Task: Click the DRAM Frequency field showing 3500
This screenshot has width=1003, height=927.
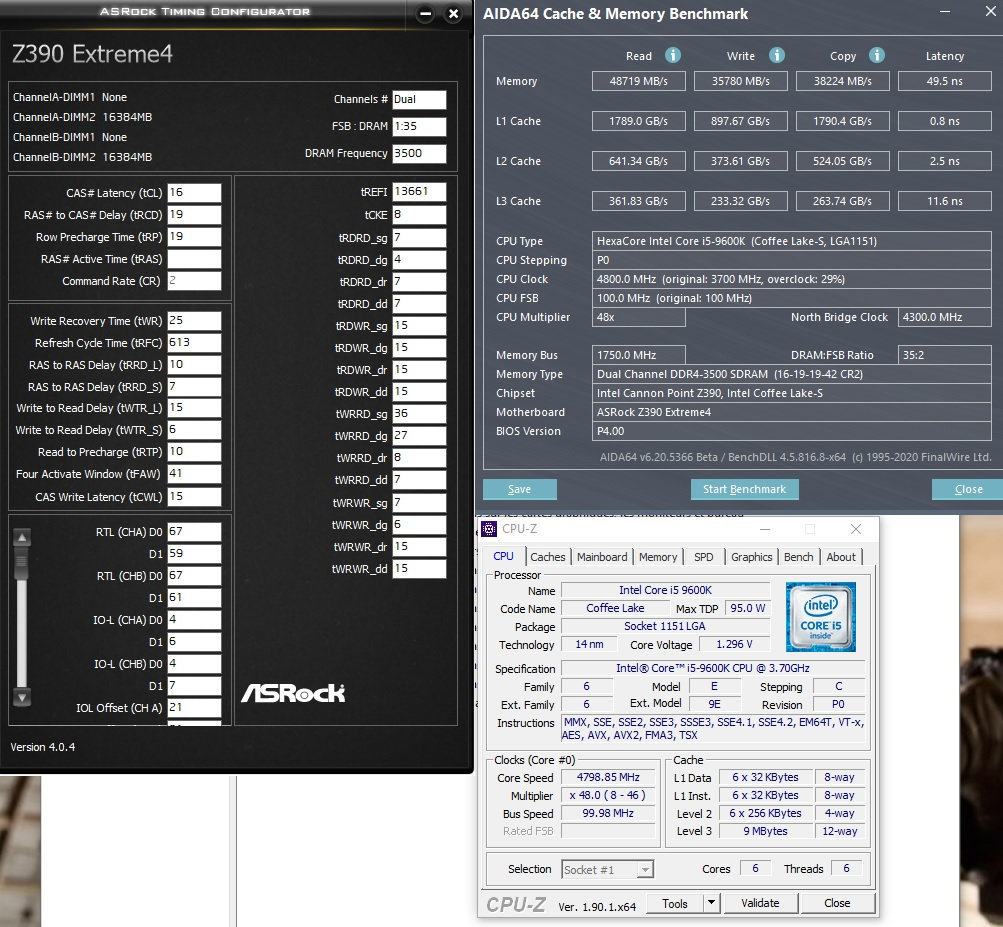Action: click(x=420, y=153)
